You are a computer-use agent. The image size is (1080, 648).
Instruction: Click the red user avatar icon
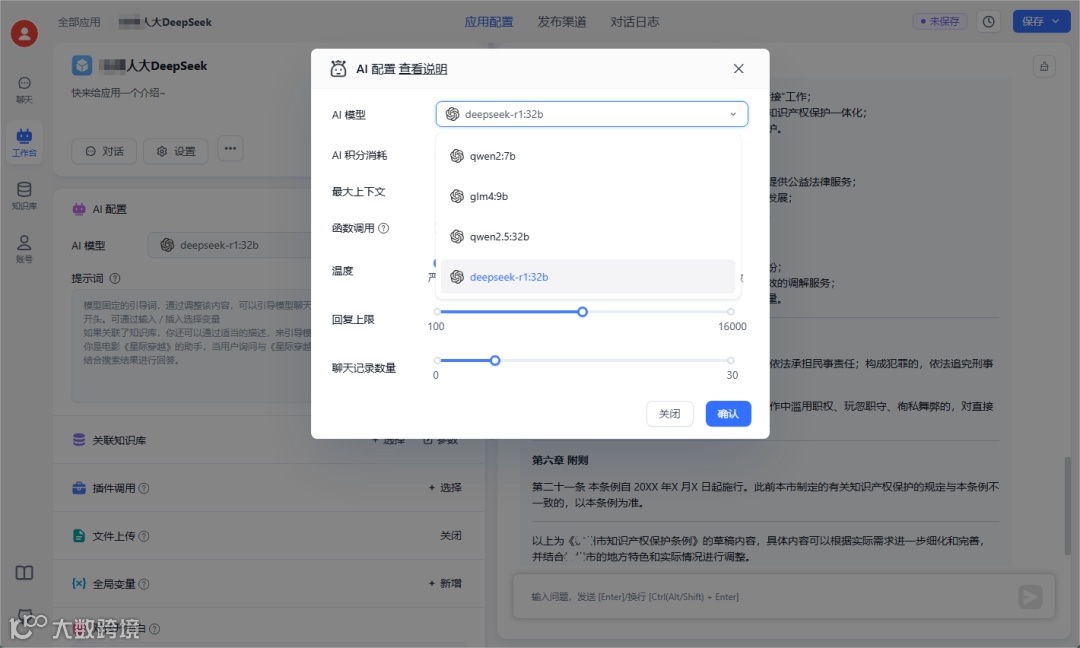(x=24, y=33)
